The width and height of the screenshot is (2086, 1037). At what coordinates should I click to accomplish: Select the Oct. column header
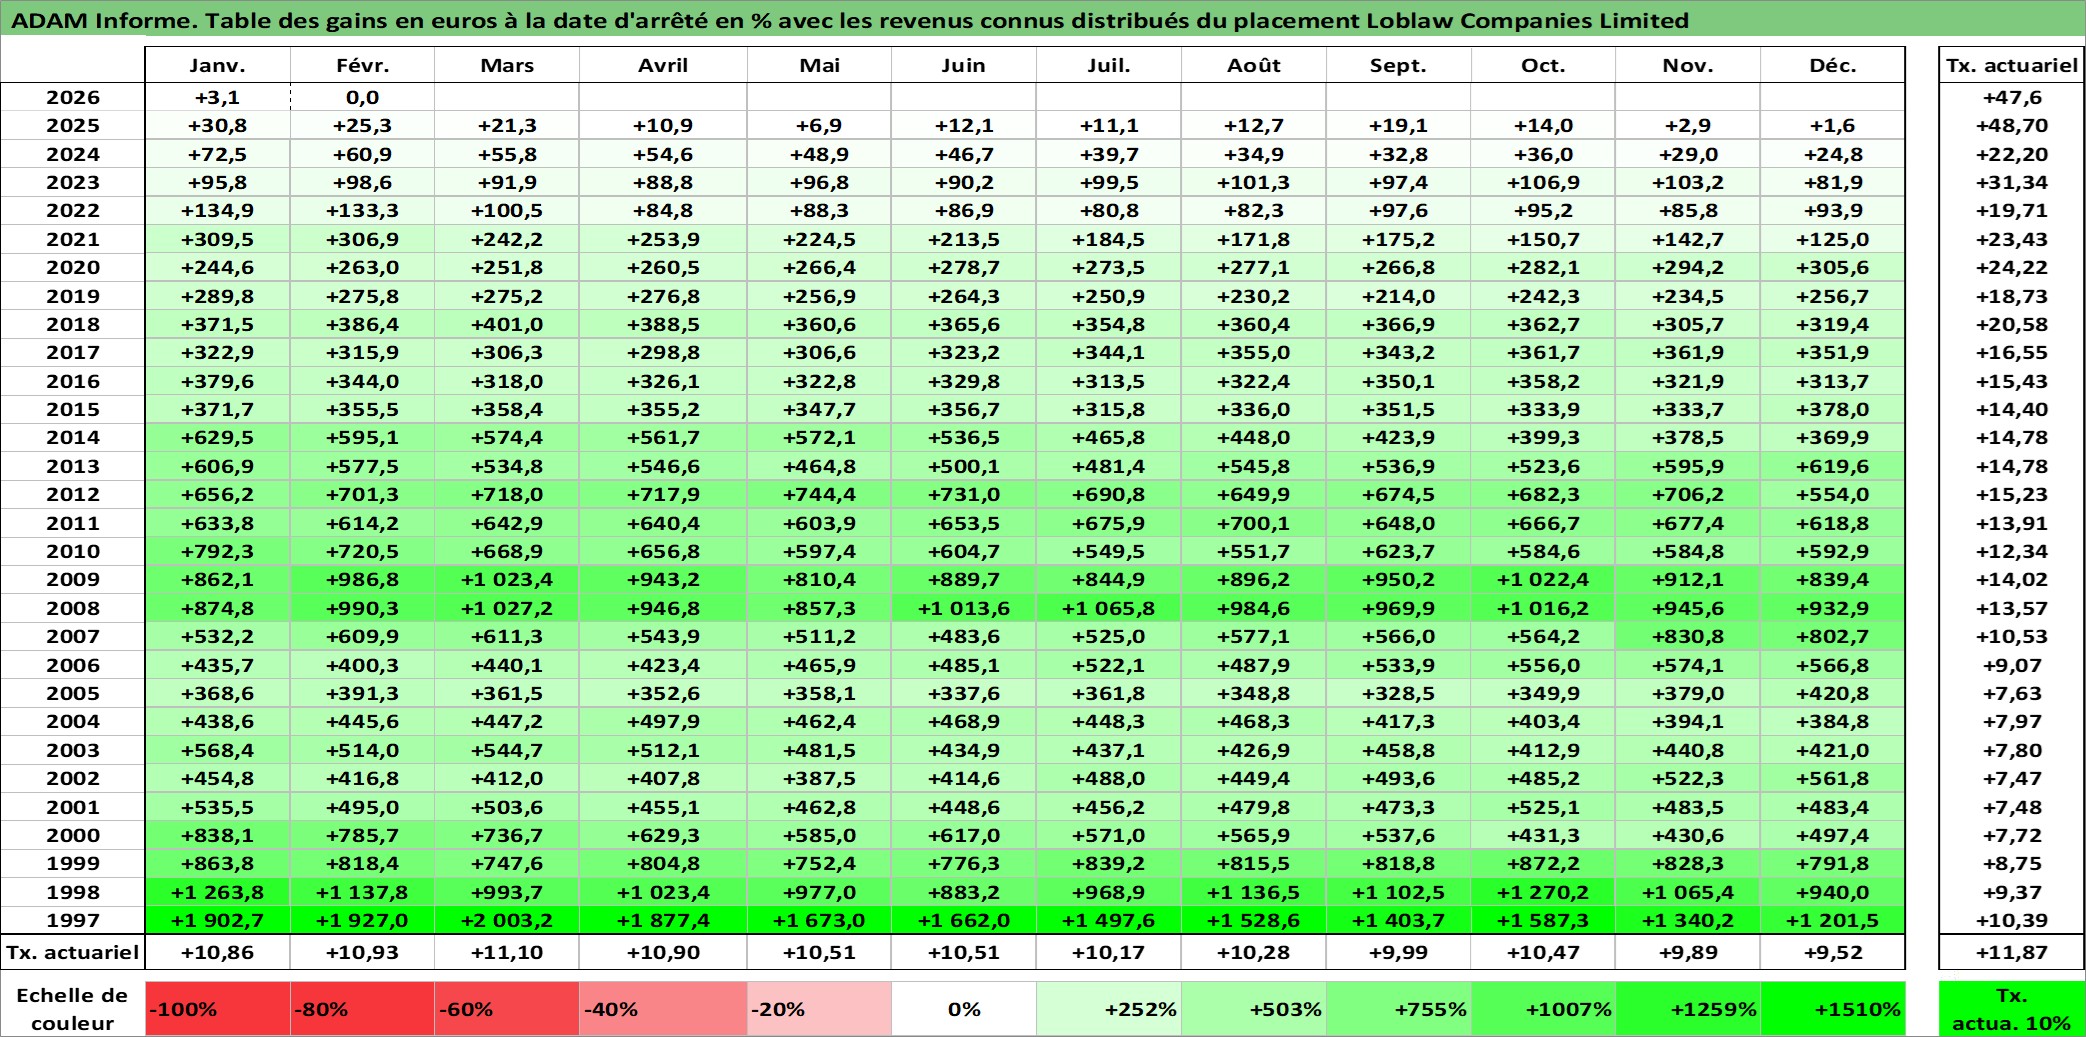(x=1543, y=65)
